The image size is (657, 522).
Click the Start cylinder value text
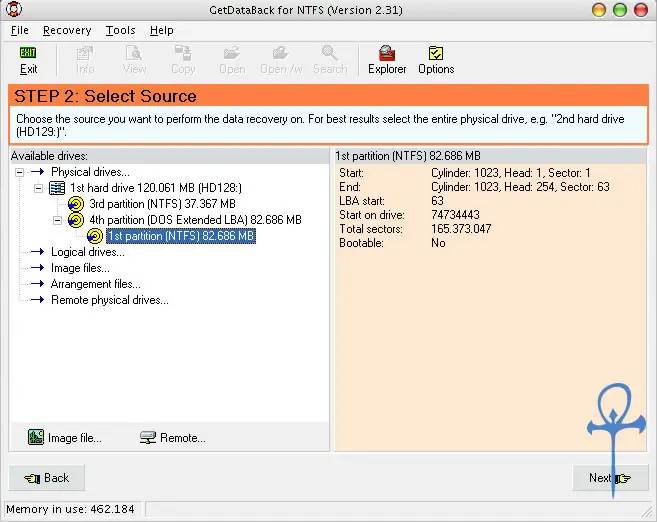510,173
